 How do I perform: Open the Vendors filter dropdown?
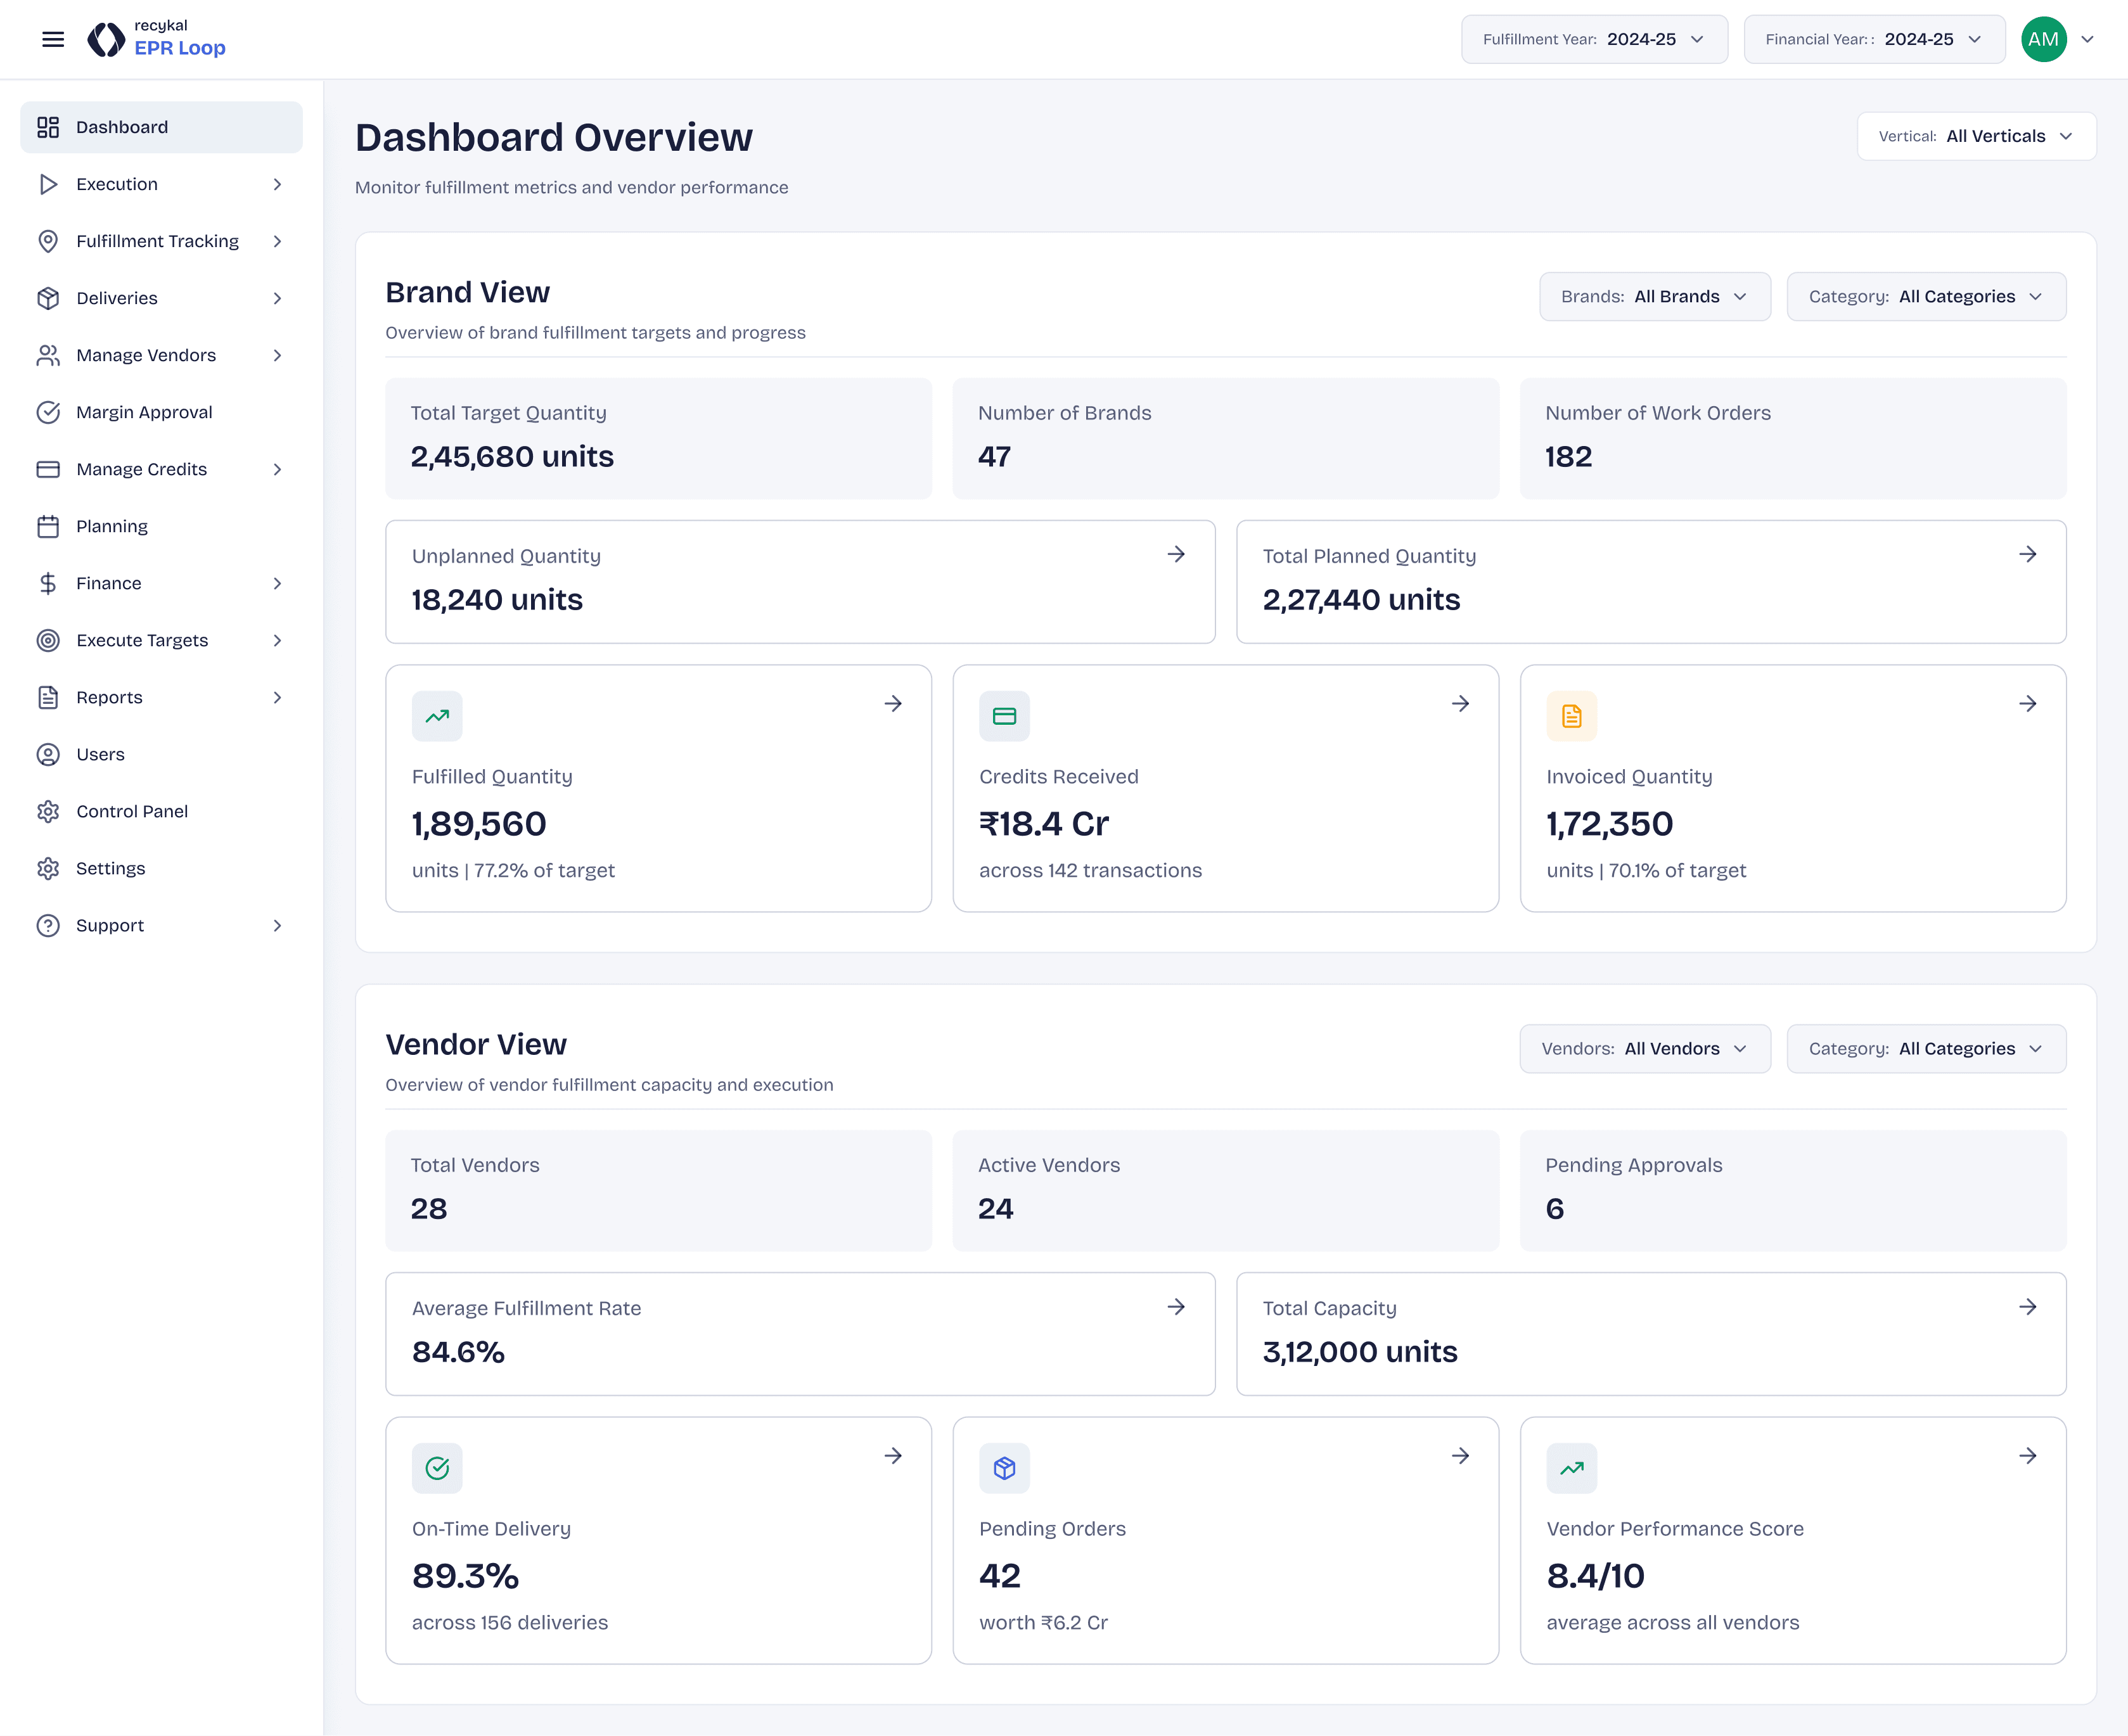1644,1049
